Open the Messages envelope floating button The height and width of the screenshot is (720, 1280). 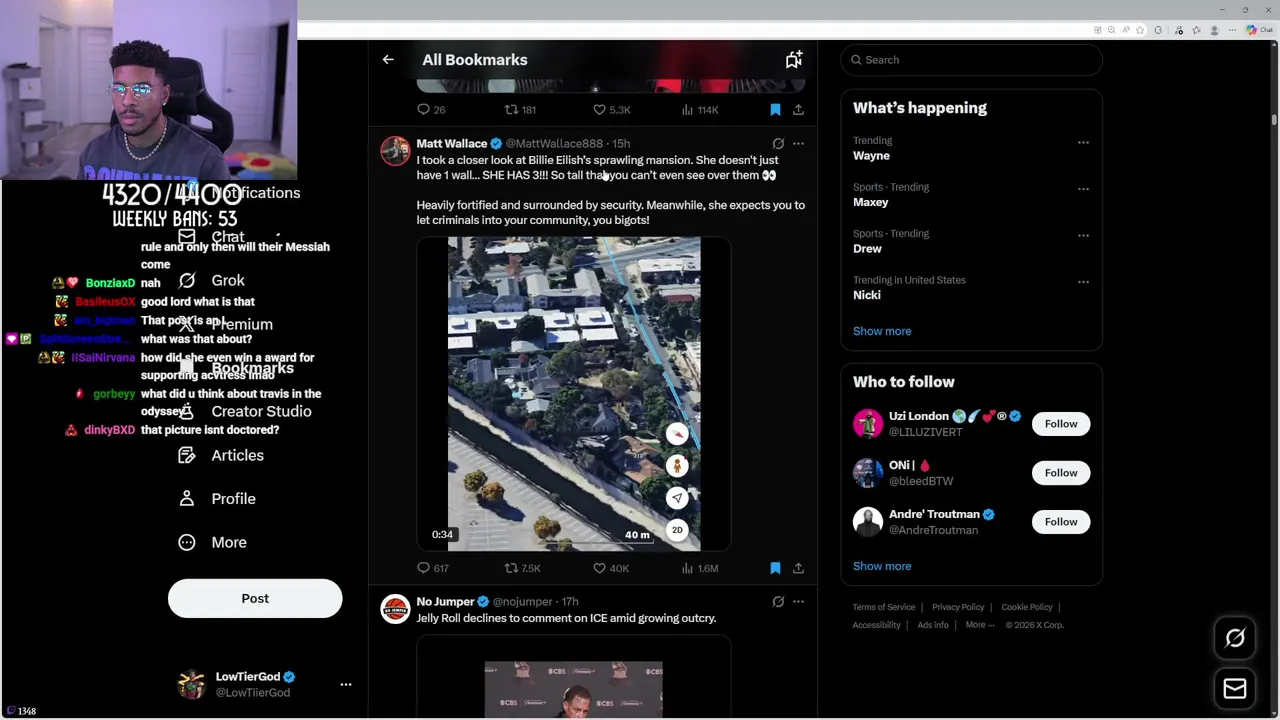1235,688
